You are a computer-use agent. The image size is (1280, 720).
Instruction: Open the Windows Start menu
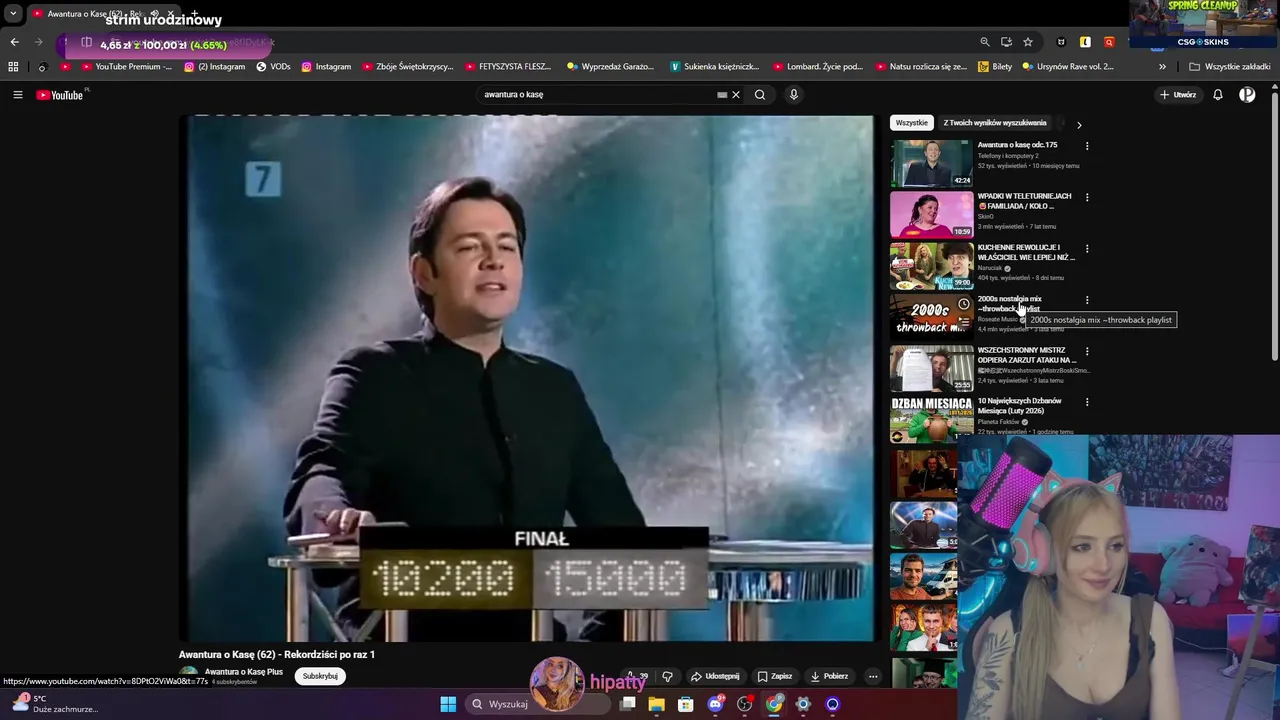click(x=448, y=704)
